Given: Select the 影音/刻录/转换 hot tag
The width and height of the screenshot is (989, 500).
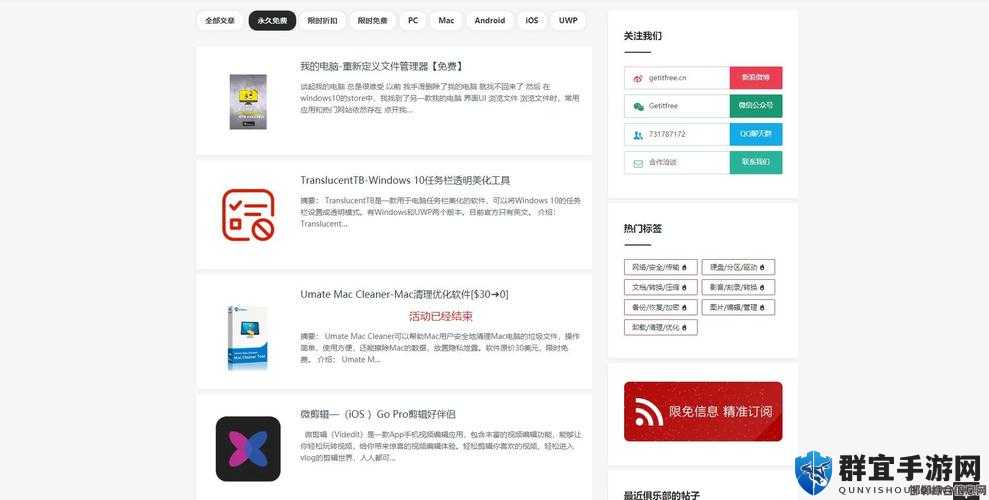Looking at the screenshot, I should coord(738,288).
